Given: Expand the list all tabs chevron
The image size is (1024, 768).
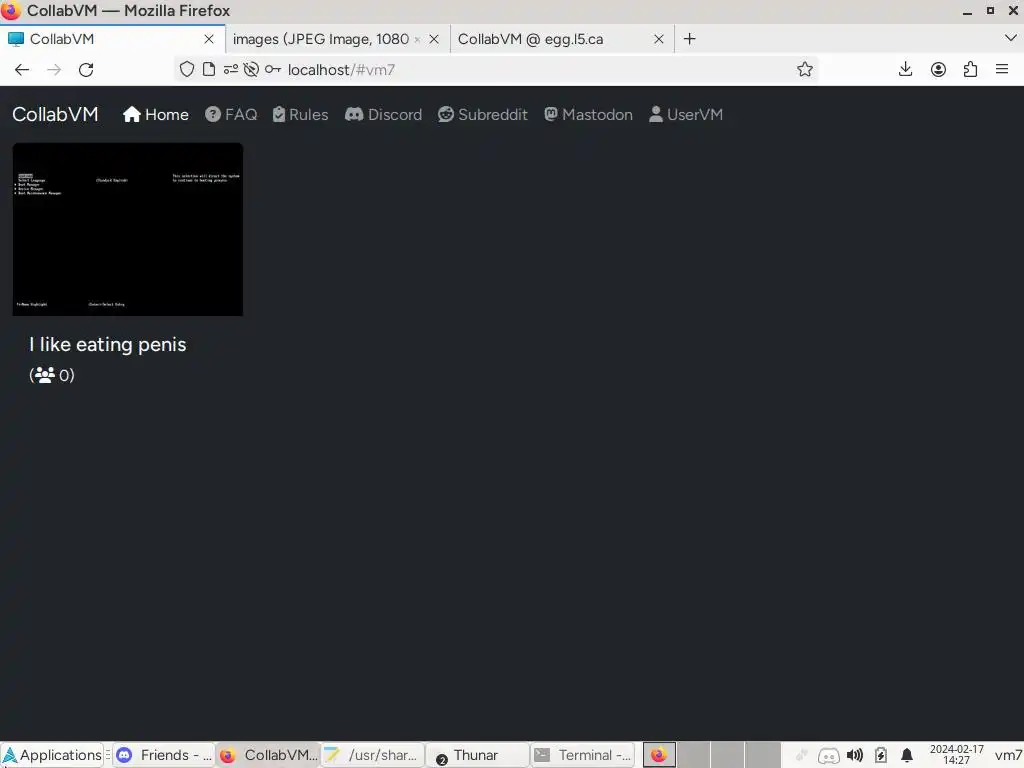Looking at the screenshot, I should pyautogui.click(x=1010, y=38).
